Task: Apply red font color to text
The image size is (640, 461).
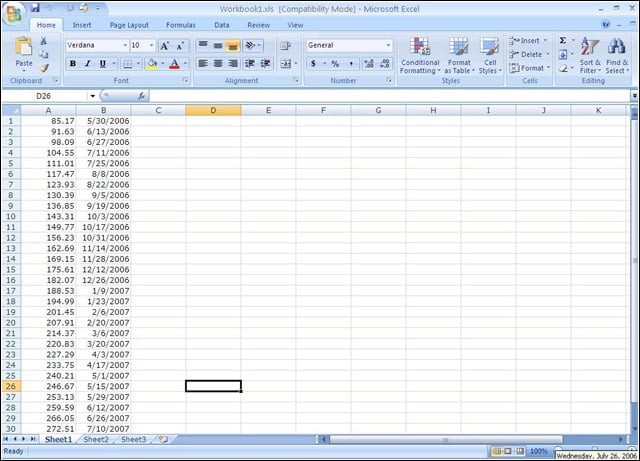Action: 174,64
